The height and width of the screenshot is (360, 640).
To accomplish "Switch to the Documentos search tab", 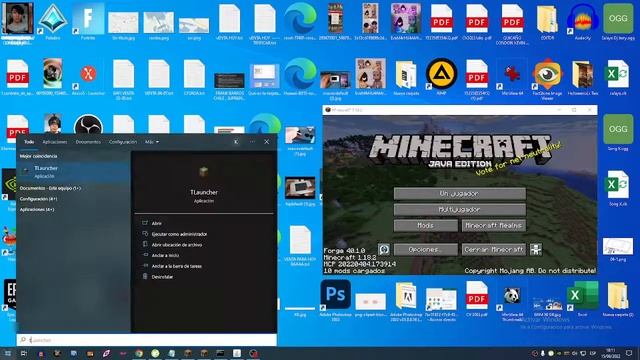I will click(x=88, y=142).
